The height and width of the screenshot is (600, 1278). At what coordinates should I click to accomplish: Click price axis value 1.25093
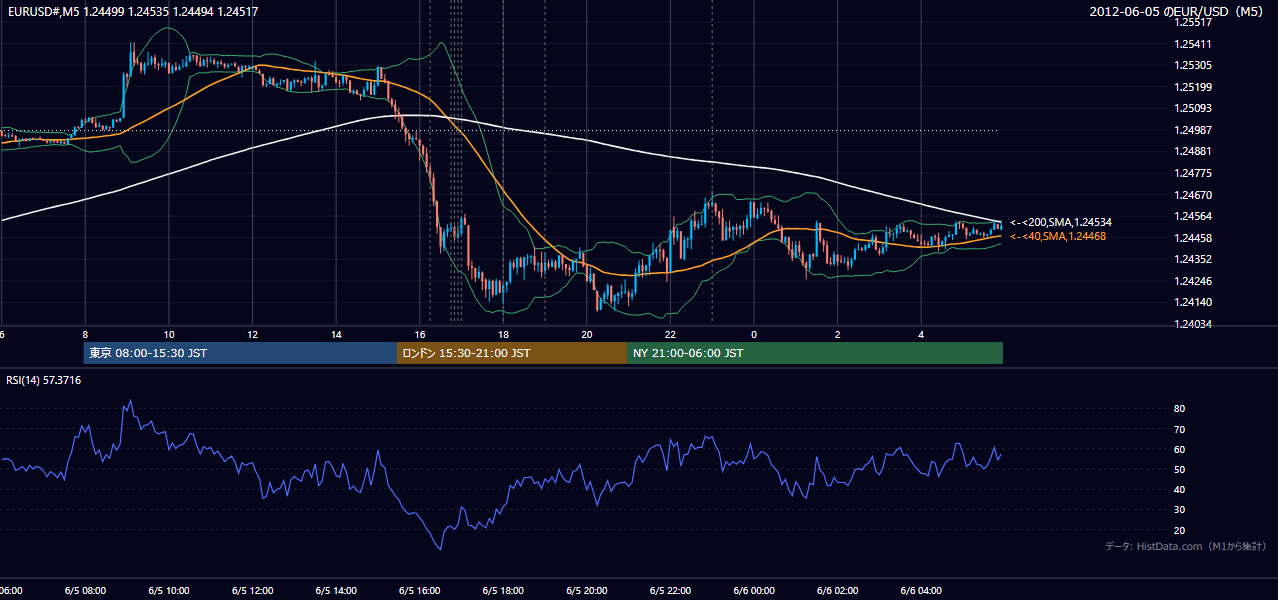(1194, 108)
